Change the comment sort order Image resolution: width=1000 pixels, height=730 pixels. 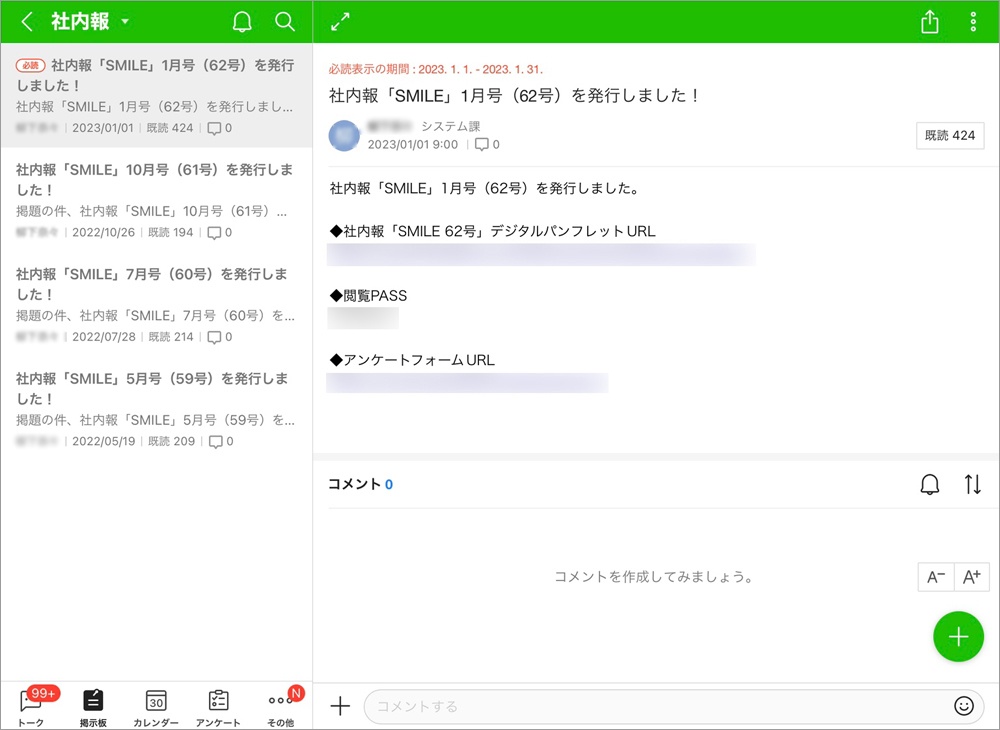[x=973, y=485]
